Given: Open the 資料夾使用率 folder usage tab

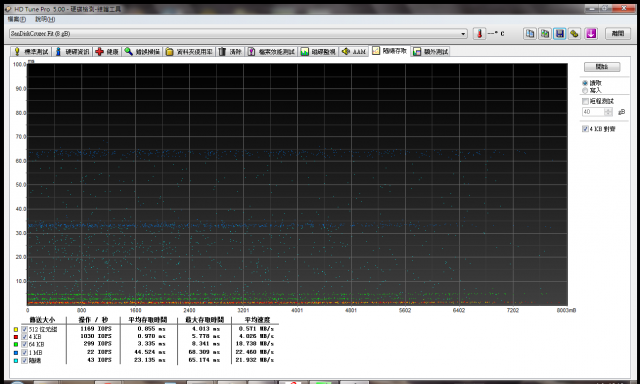Looking at the screenshot, I should pos(189,51).
